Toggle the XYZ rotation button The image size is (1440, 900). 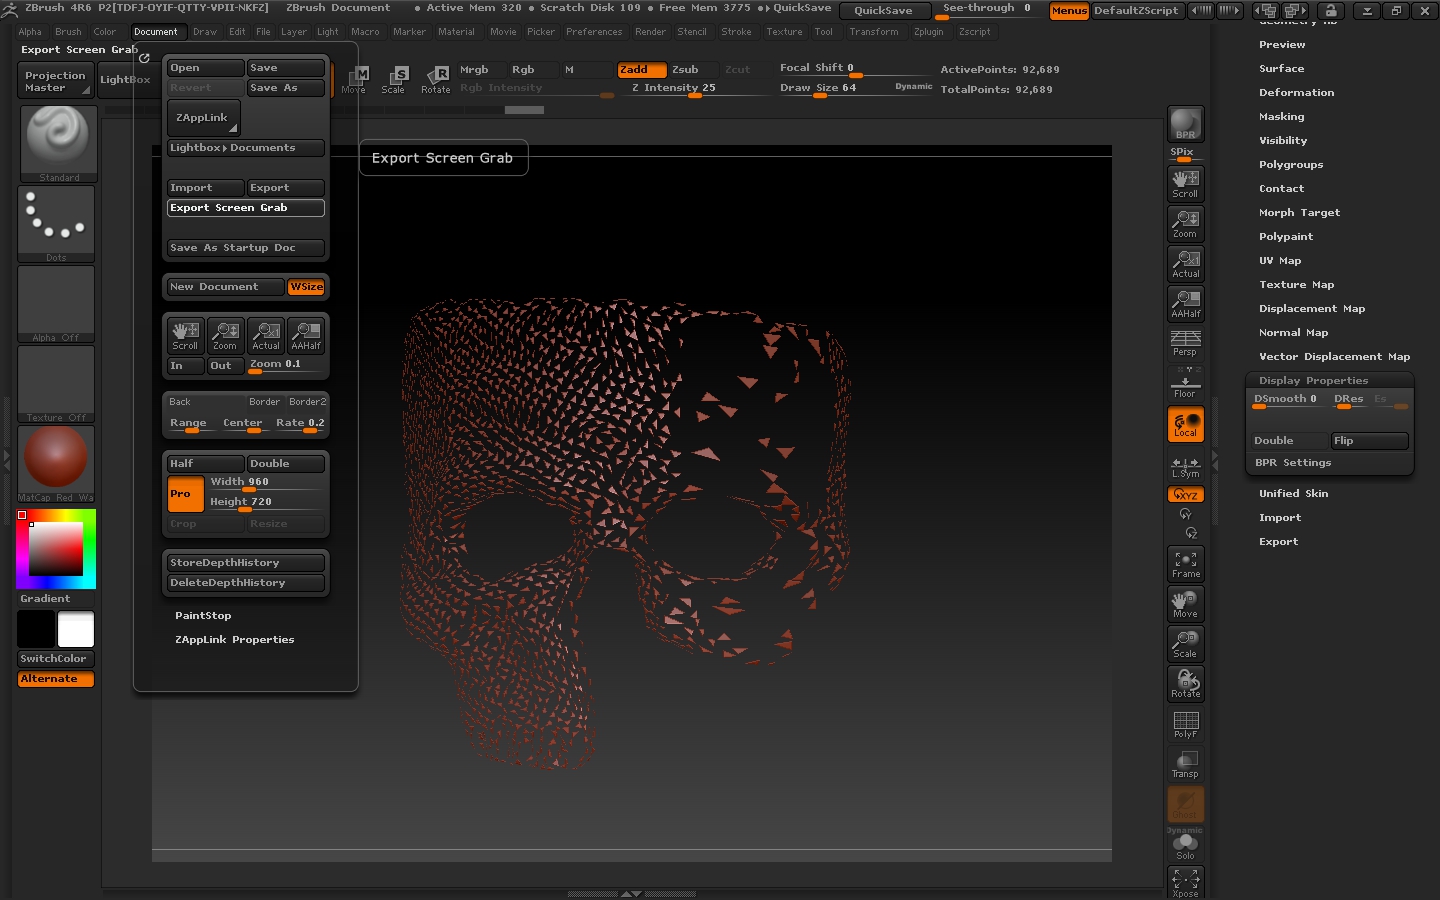click(1185, 495)
